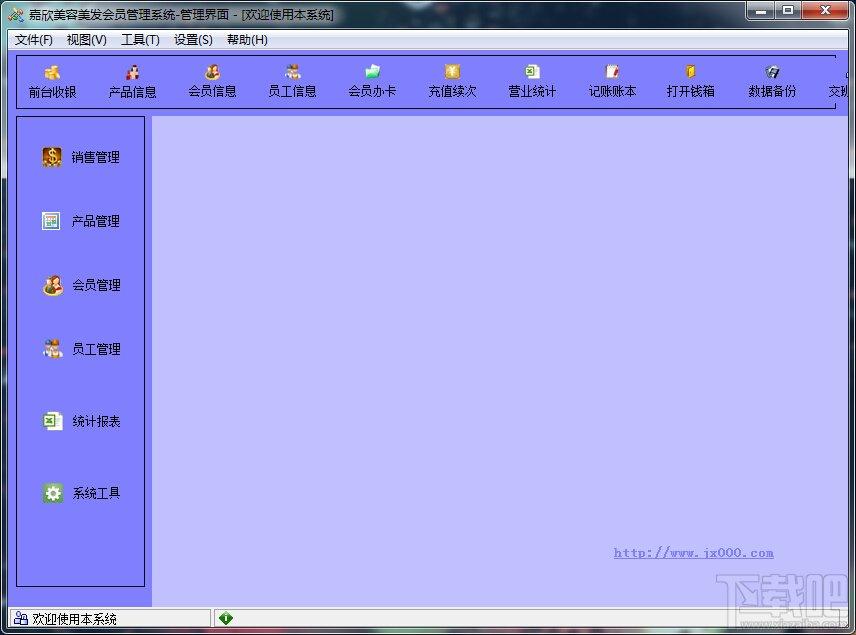This screenshot has width=856, height=635.
Task: Open 统计报表 in the left panel
Action: pos(82,421)
